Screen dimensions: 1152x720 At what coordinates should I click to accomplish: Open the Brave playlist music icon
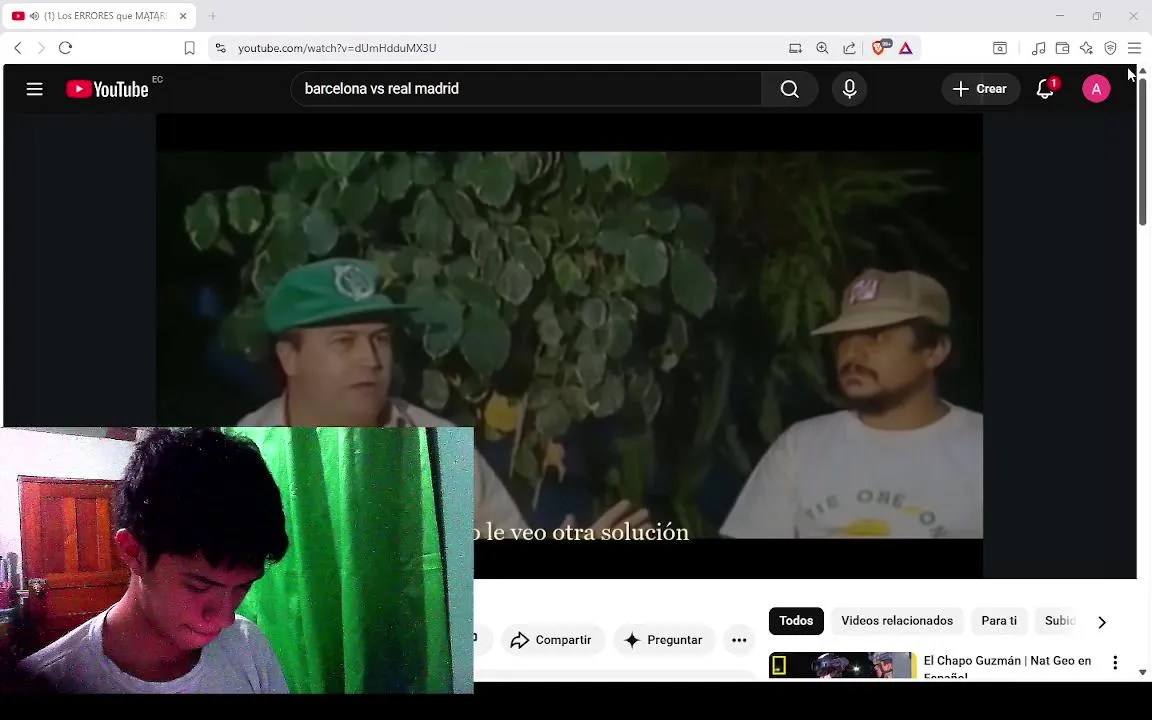pos(1038,48)
